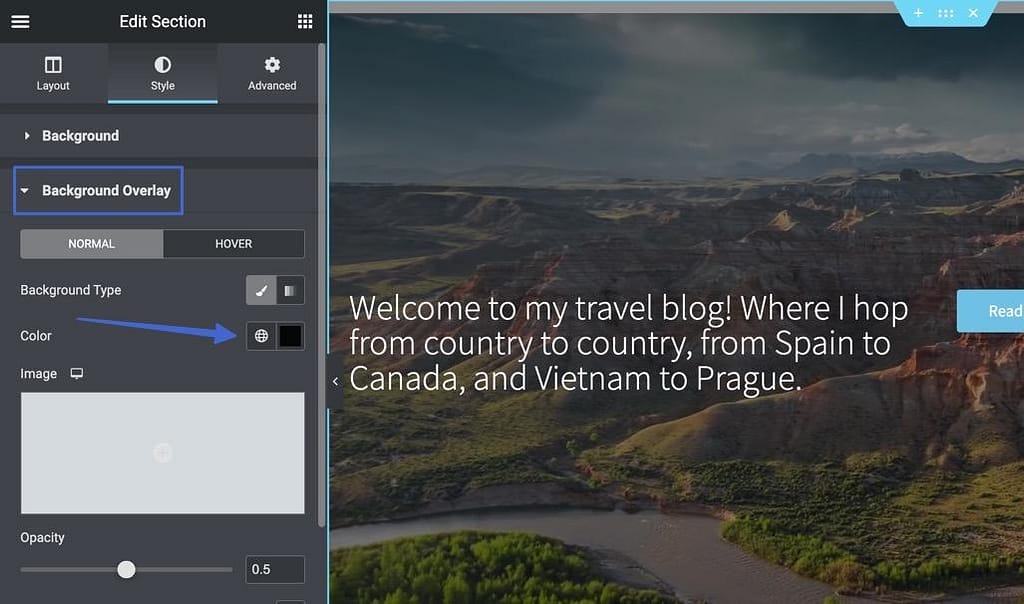Switch to the Layout tab
This screenshot has height=604, width=1024.
pos(53,73)
